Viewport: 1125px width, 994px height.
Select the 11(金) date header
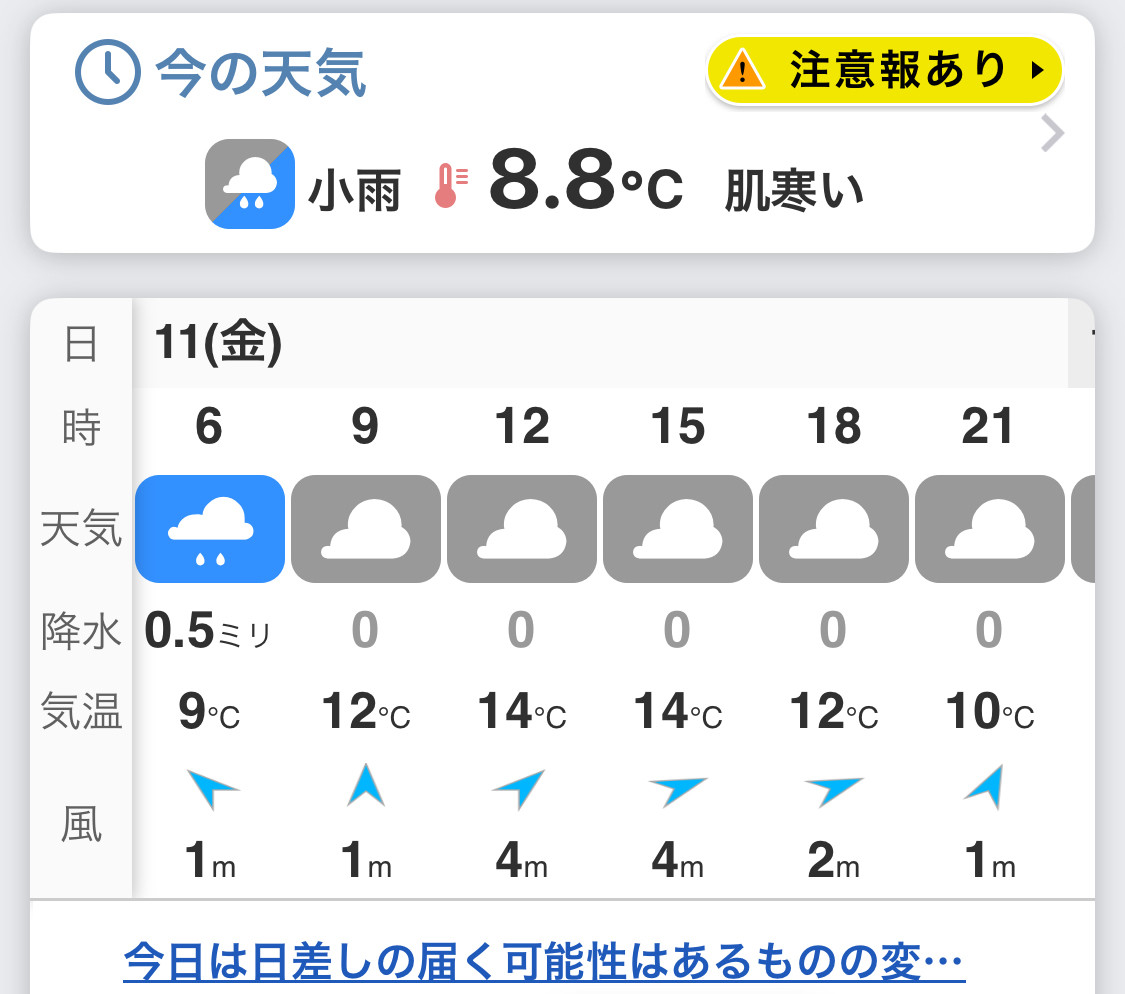tap(218, 343)
